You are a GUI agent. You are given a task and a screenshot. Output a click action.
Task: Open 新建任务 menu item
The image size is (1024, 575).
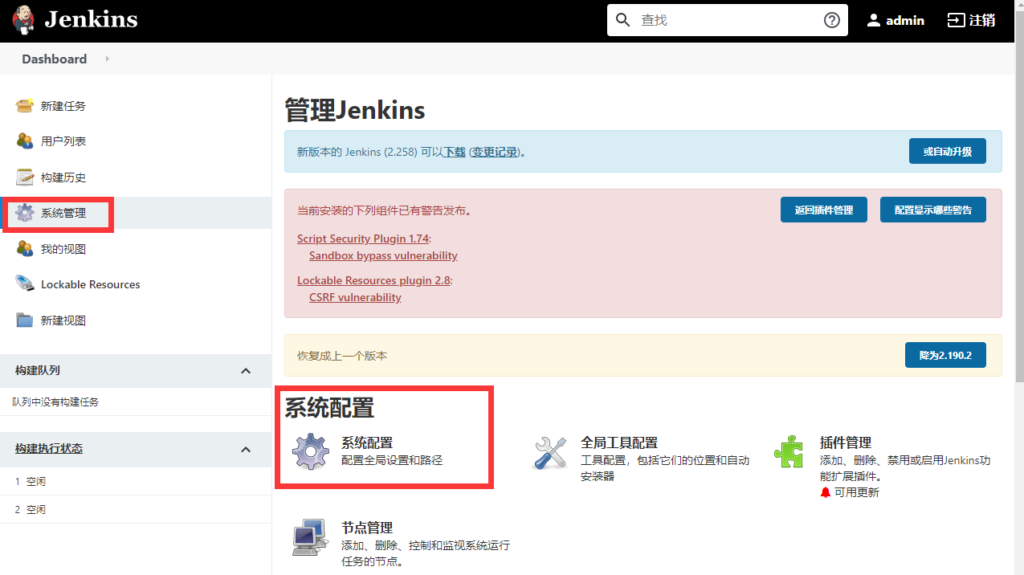pyautogui.click(x=63, y=106)
